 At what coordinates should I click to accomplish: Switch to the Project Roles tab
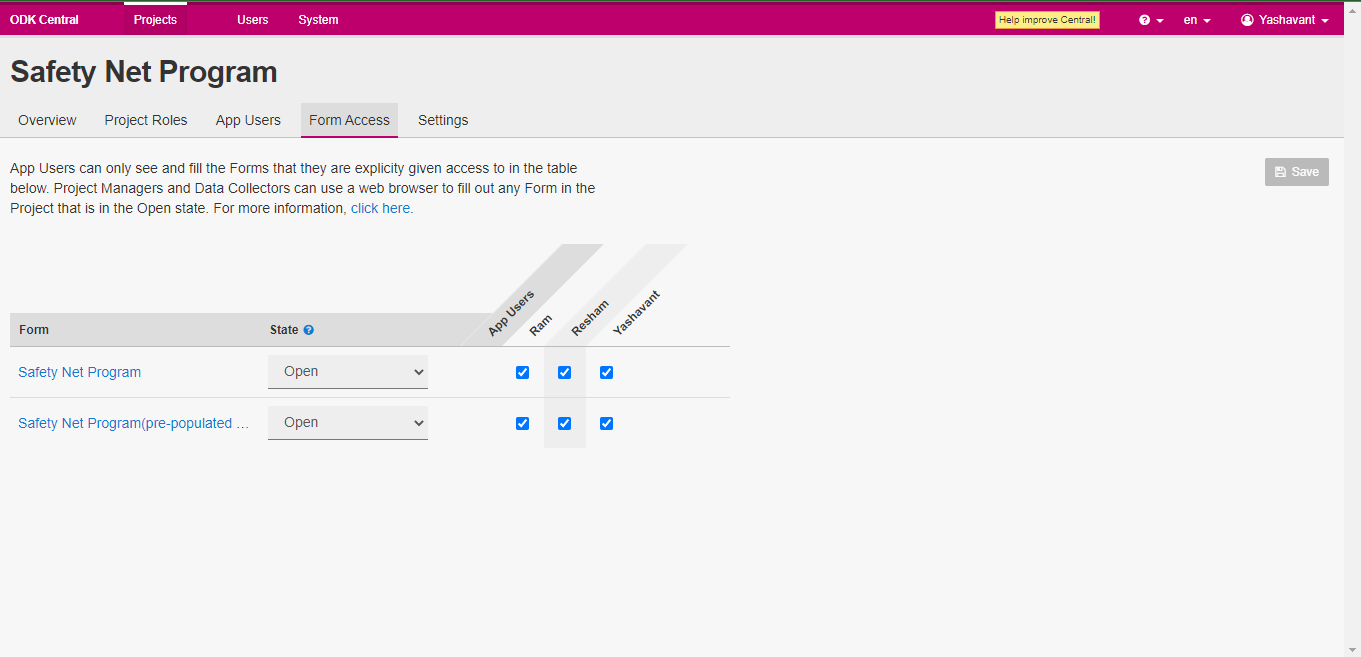(x=146, y=120)
